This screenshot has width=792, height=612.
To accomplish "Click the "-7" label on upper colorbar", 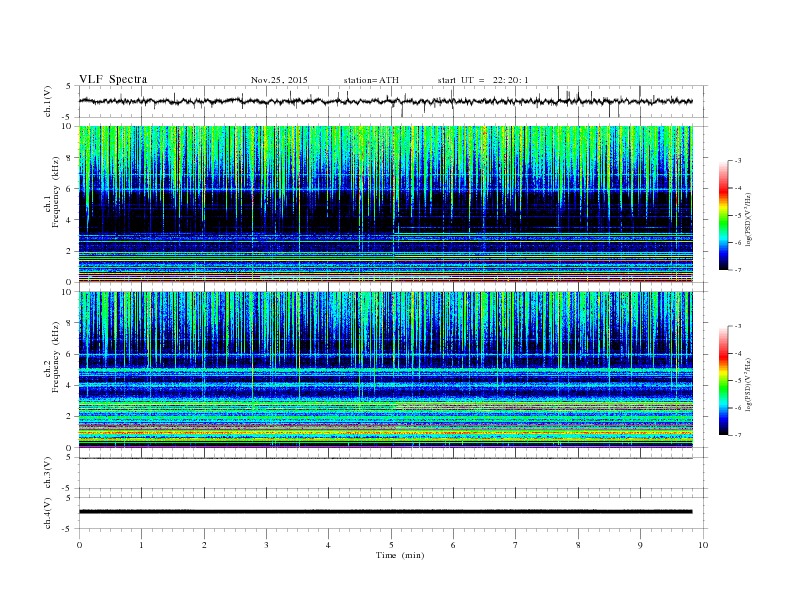I will [x=738, y=270].
